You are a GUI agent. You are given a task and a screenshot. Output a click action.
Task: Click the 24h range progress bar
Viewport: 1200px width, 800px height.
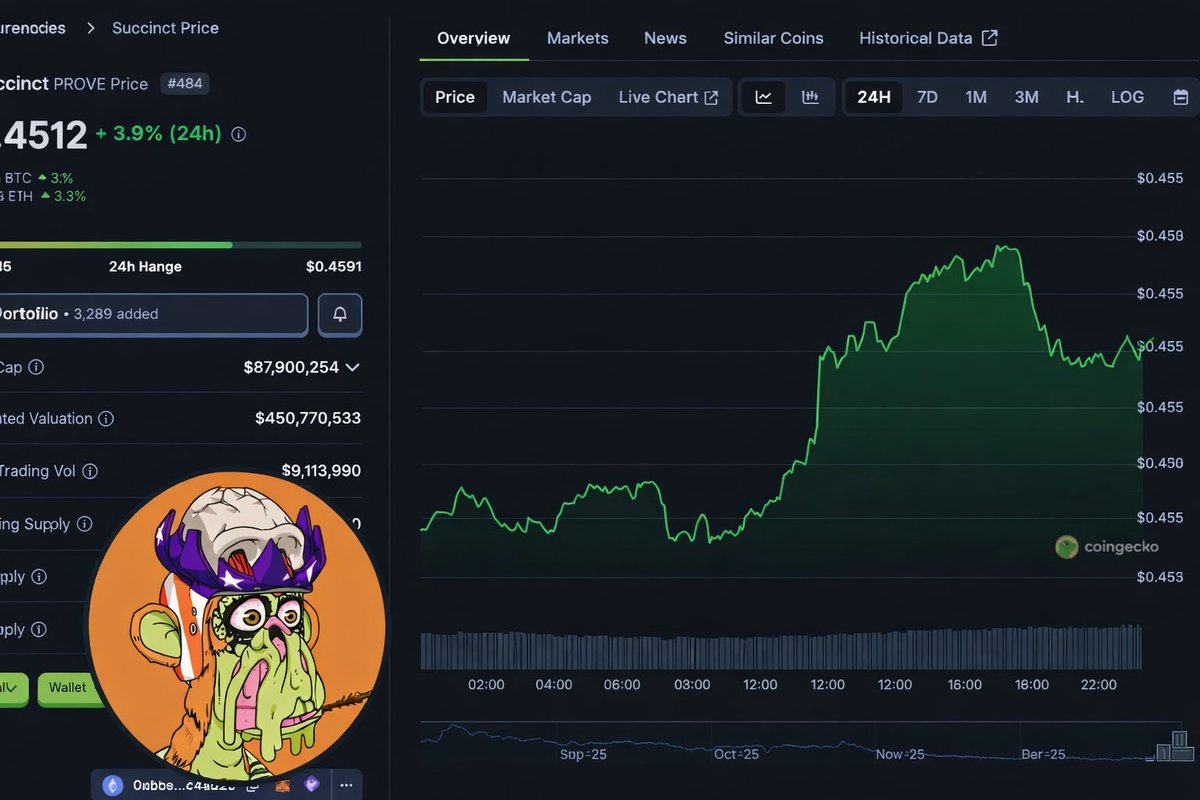click(180, 245)
